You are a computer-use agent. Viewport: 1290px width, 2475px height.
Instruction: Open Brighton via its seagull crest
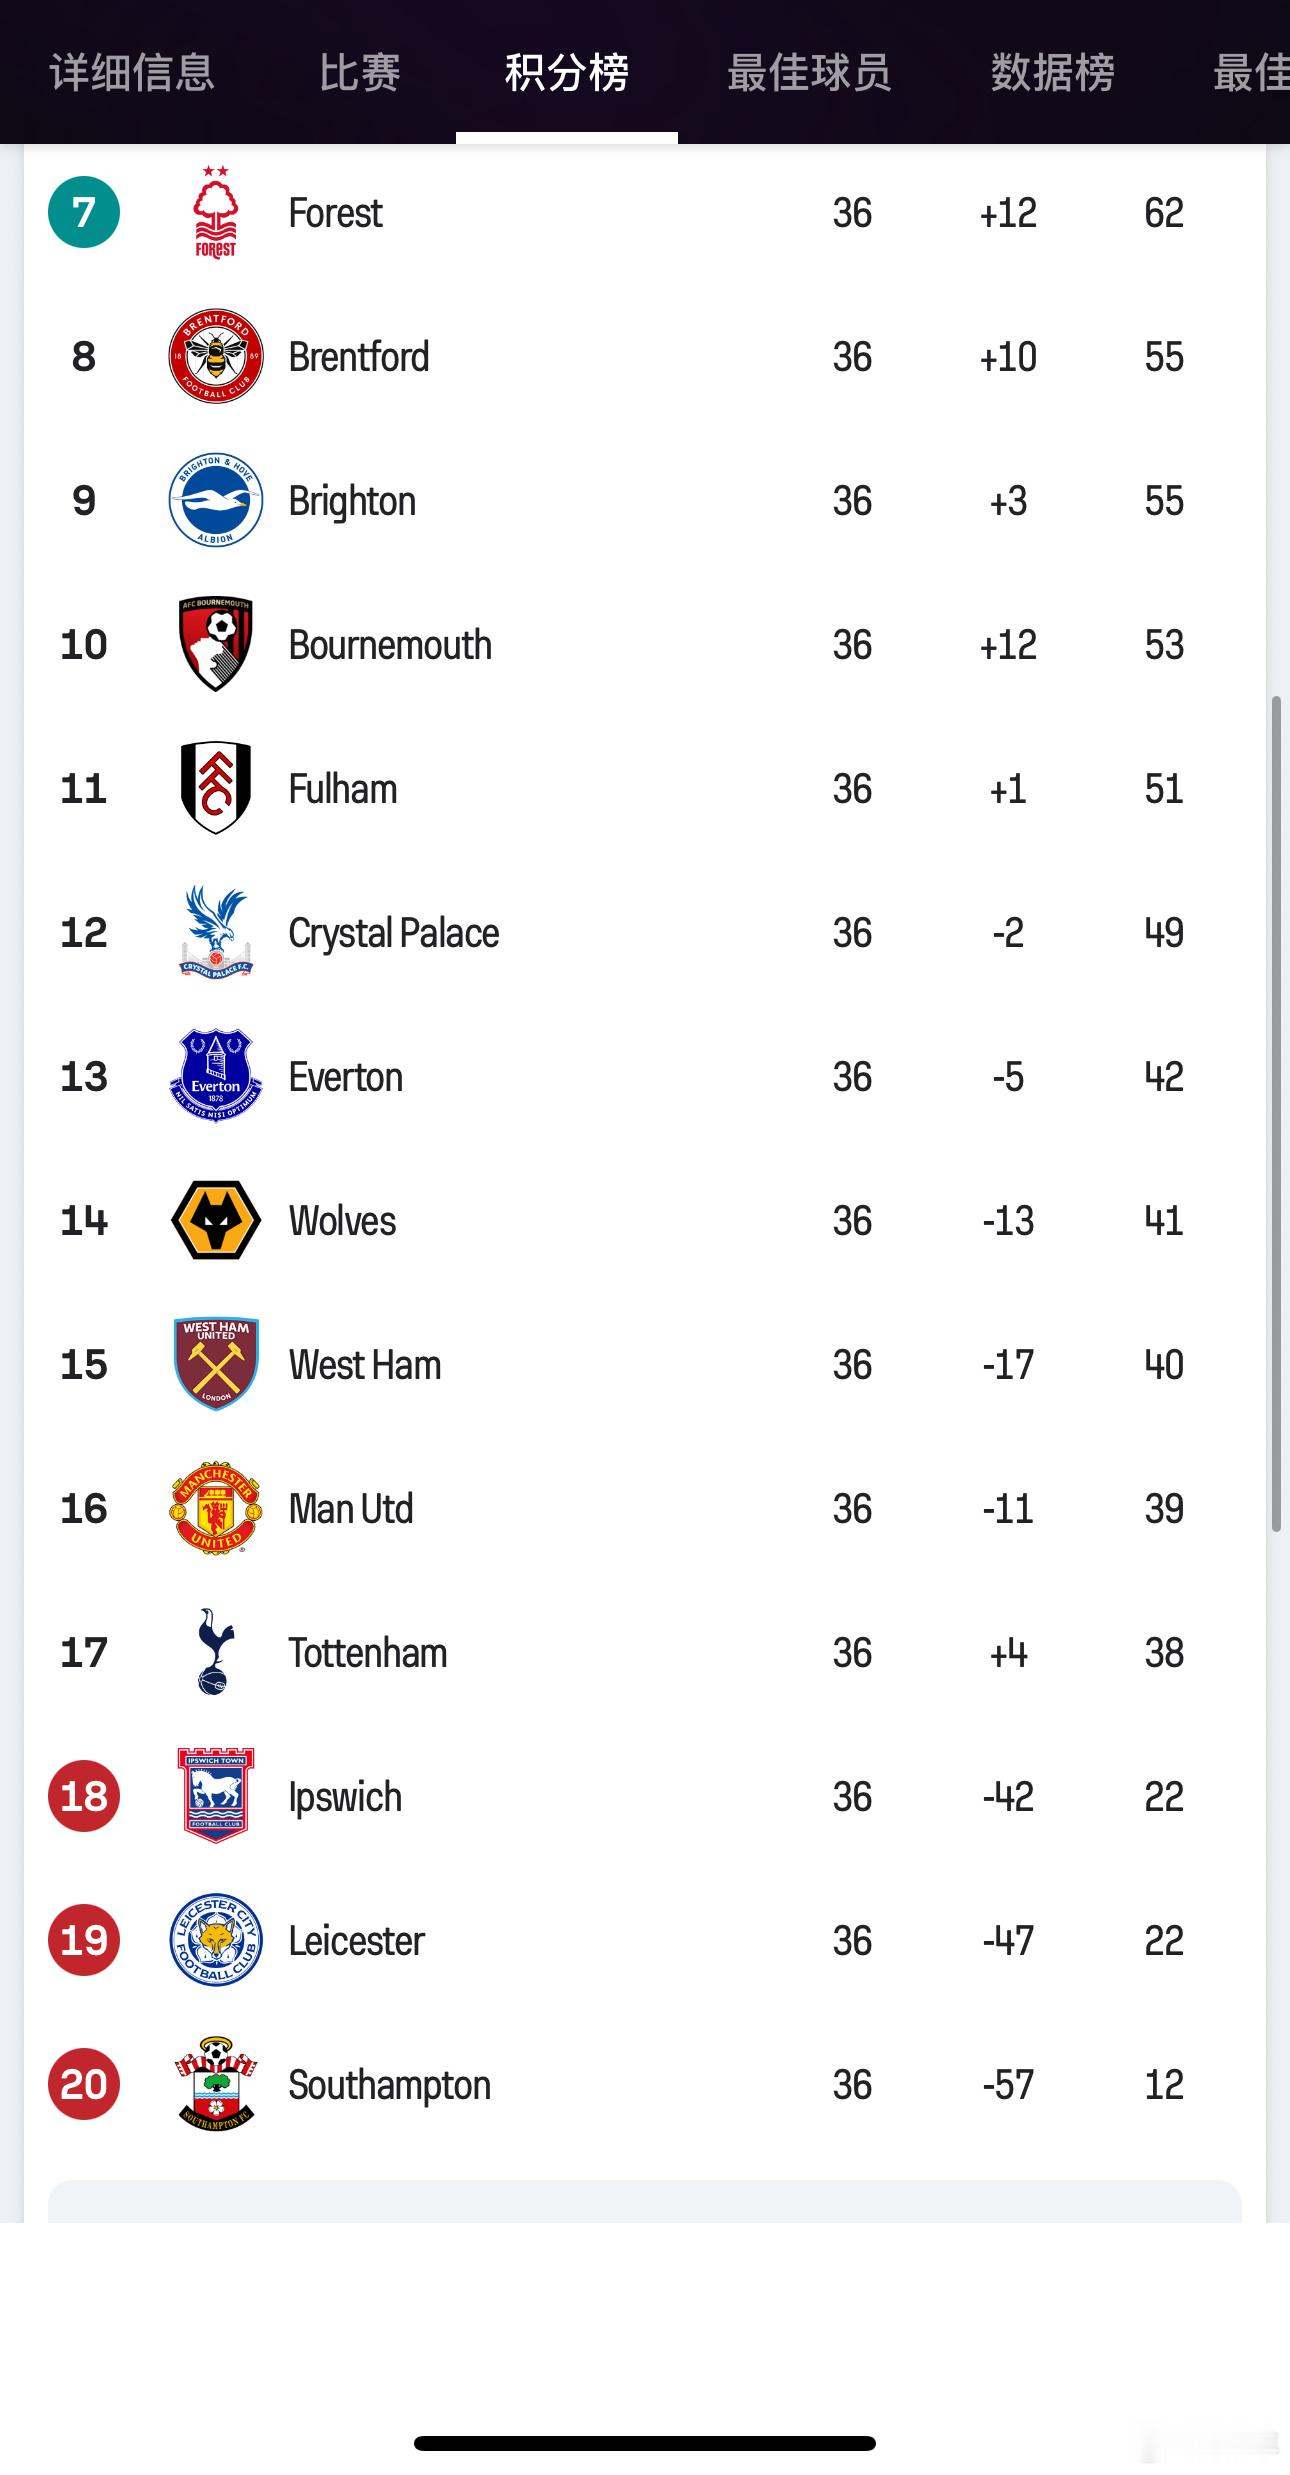coord(215,500)
